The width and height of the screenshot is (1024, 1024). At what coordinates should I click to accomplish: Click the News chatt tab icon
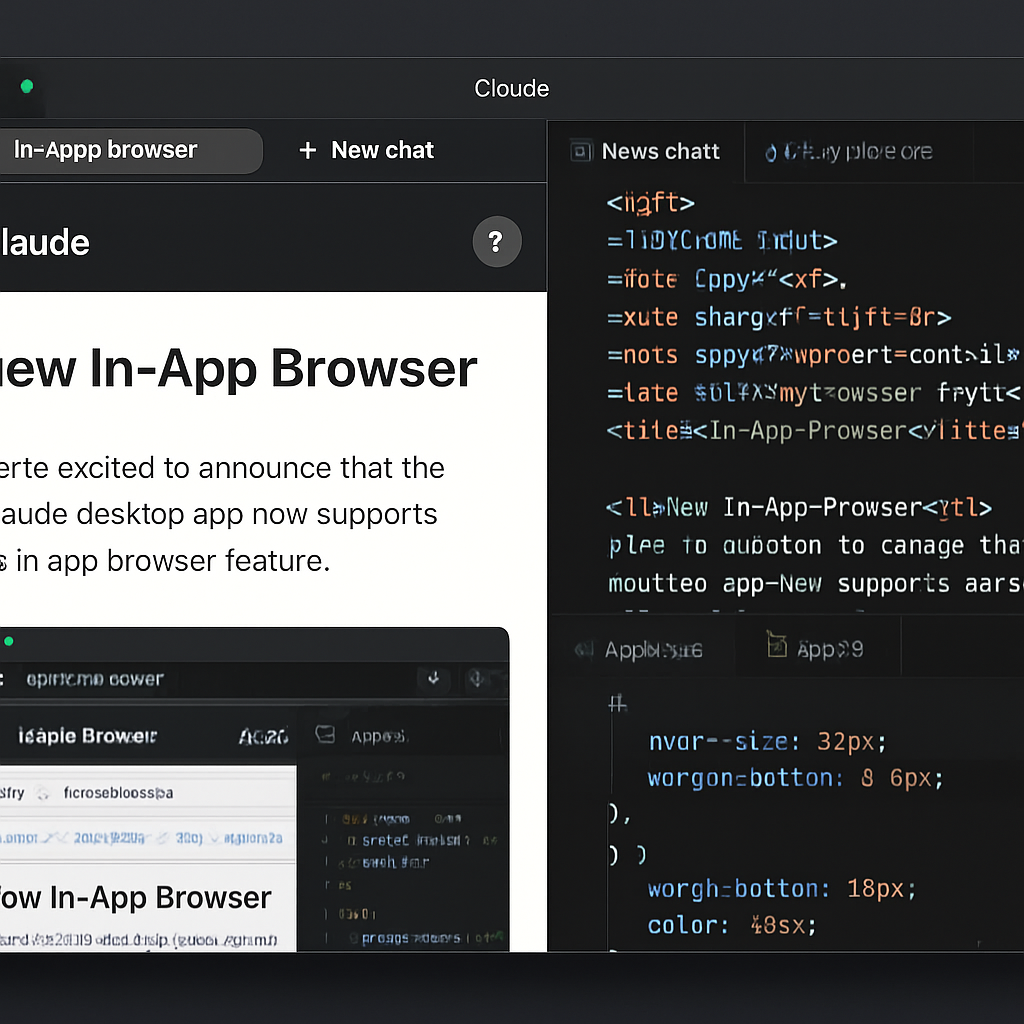581,151
